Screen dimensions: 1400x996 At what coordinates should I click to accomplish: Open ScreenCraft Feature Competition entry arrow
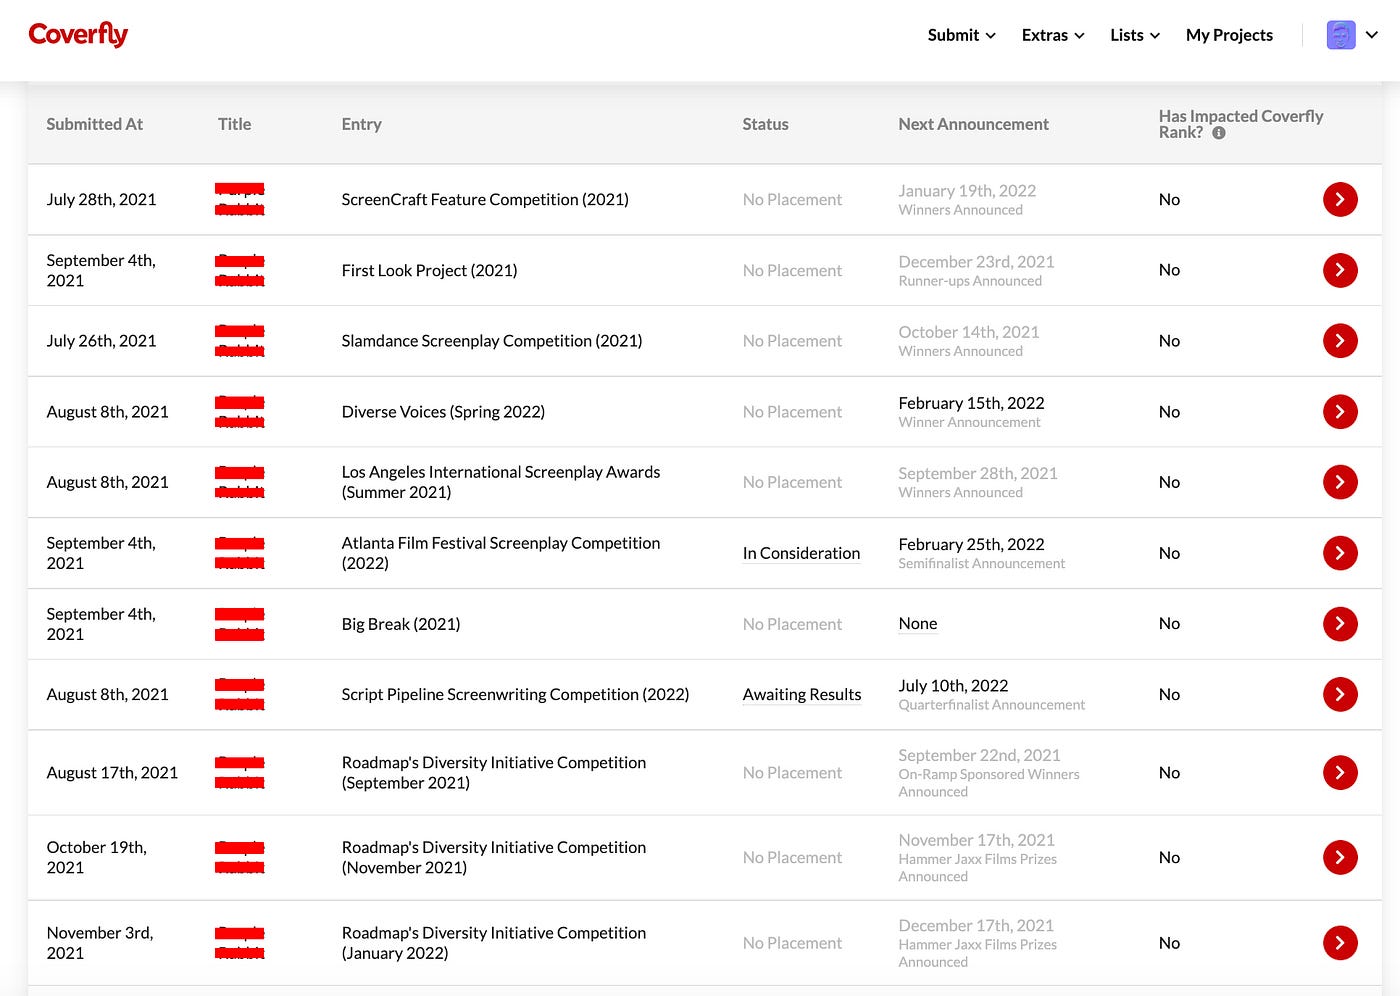click(x=1340, y=199)
